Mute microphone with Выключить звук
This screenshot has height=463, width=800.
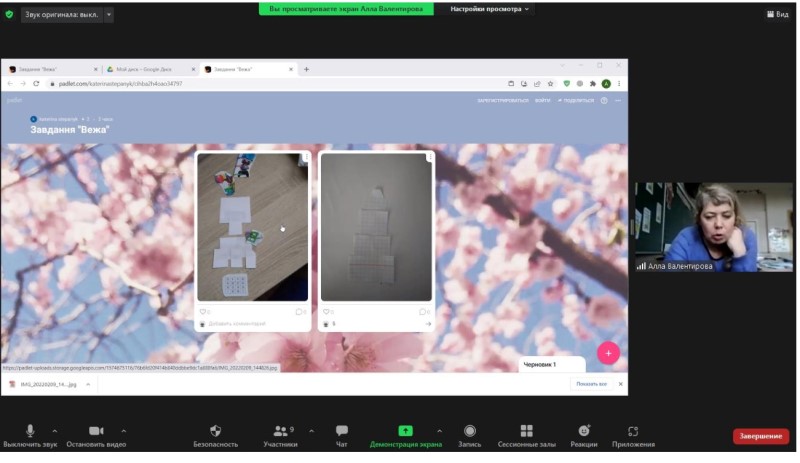point(29,431)
